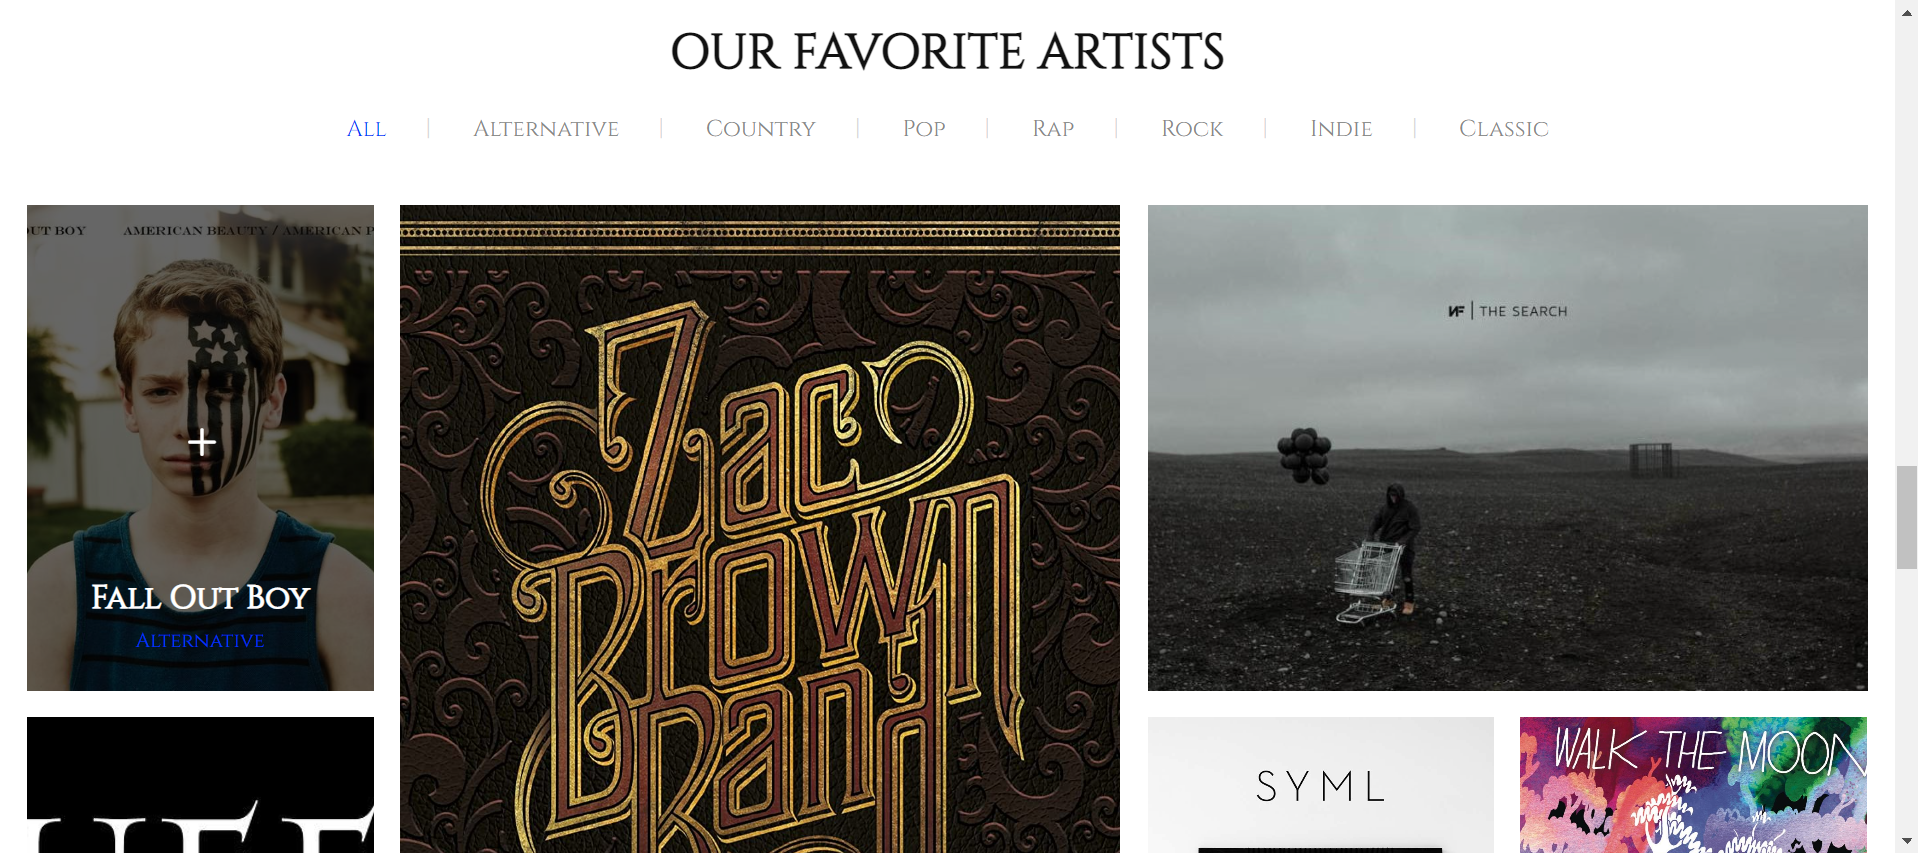Choose the Rock category filter
The width and height of the screenshot is (1918, 853).
pos(1192,129)
